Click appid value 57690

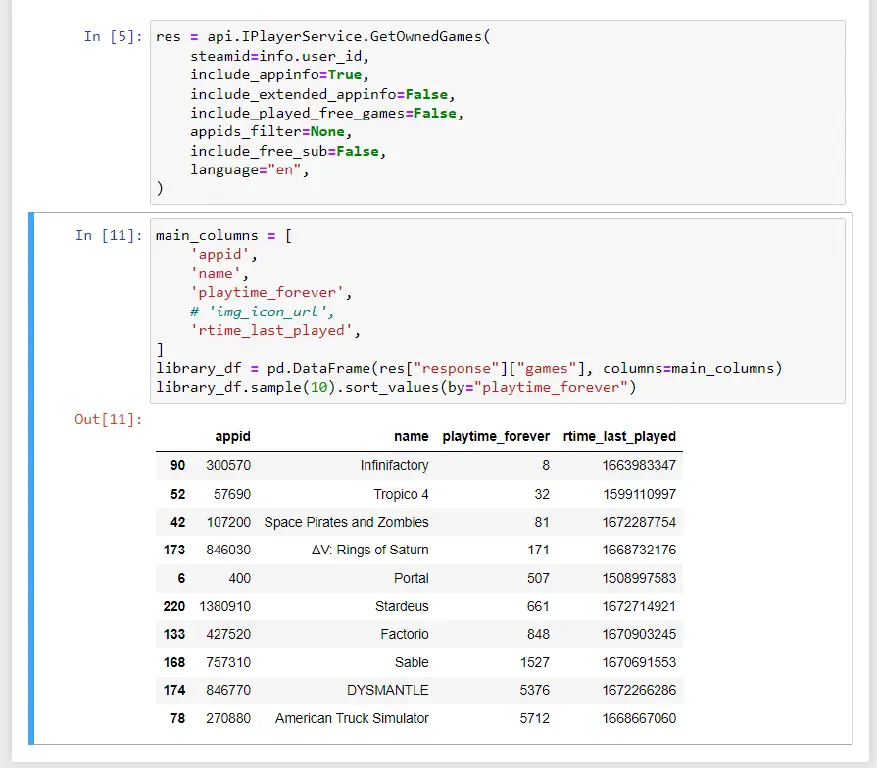(232, 494)
